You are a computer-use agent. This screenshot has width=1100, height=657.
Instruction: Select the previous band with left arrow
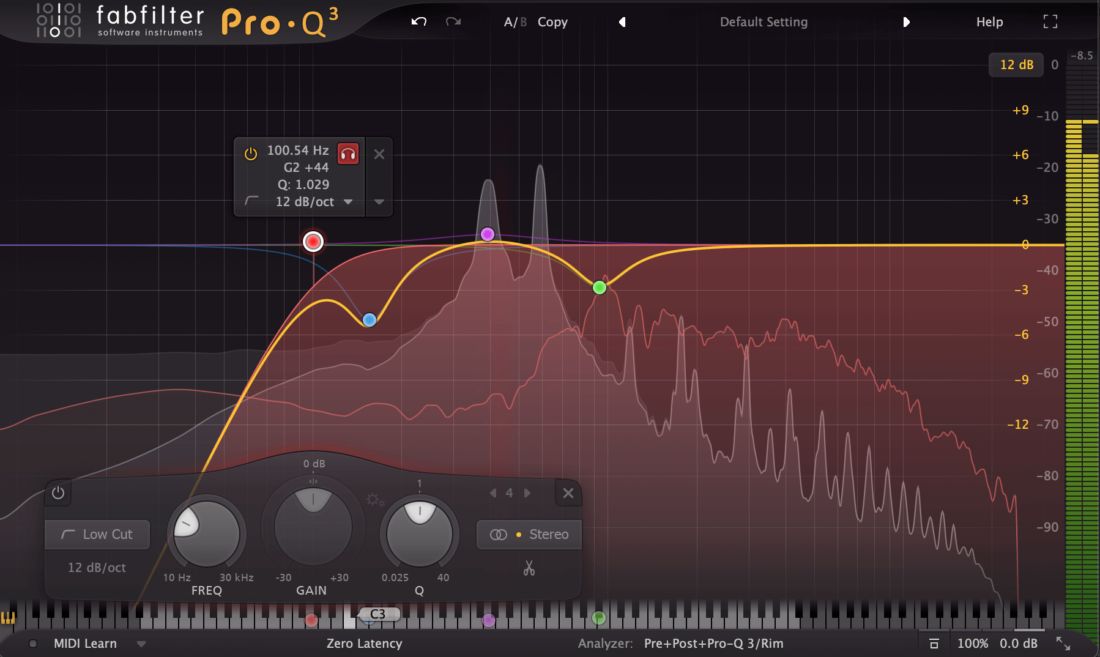[x=492, y=493]
